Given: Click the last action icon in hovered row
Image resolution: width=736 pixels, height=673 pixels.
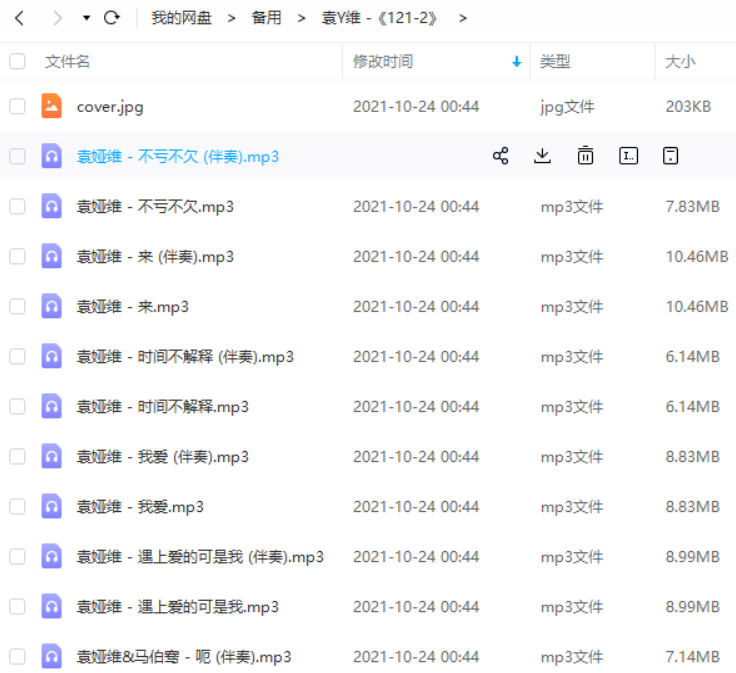Looking at the screenshot, I should [x=671, y=156].
